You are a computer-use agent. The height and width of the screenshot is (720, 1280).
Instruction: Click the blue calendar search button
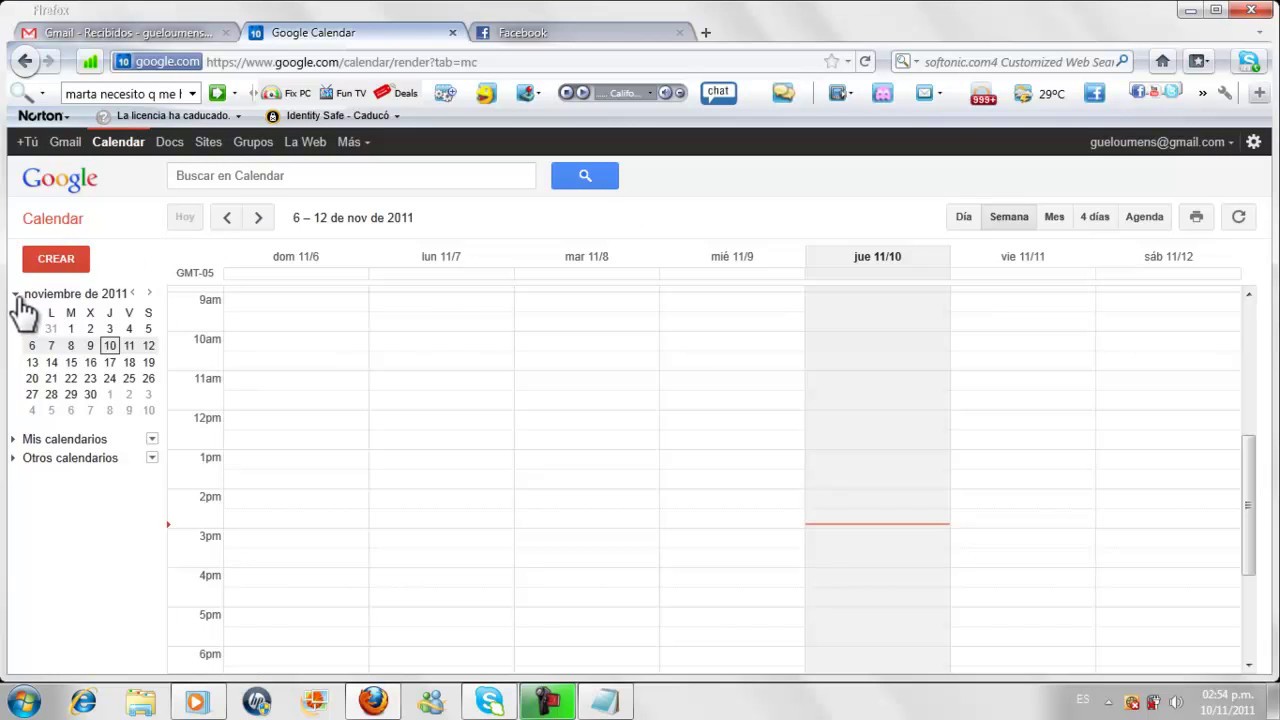585,176
